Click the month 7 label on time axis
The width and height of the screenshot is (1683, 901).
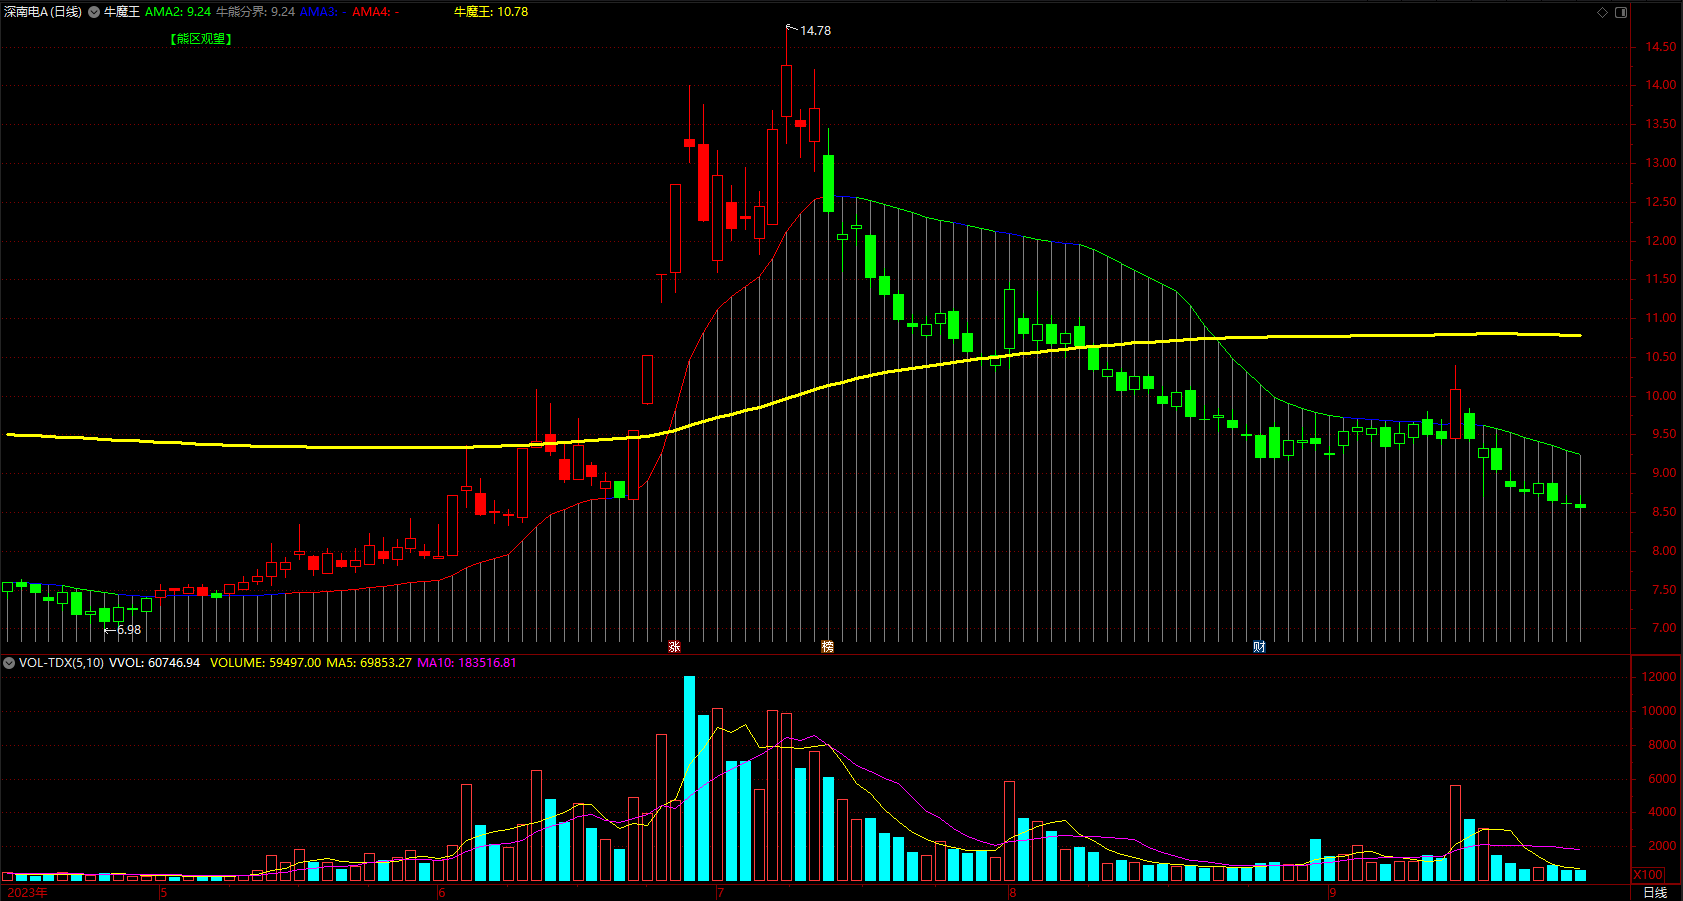[720, 892]
